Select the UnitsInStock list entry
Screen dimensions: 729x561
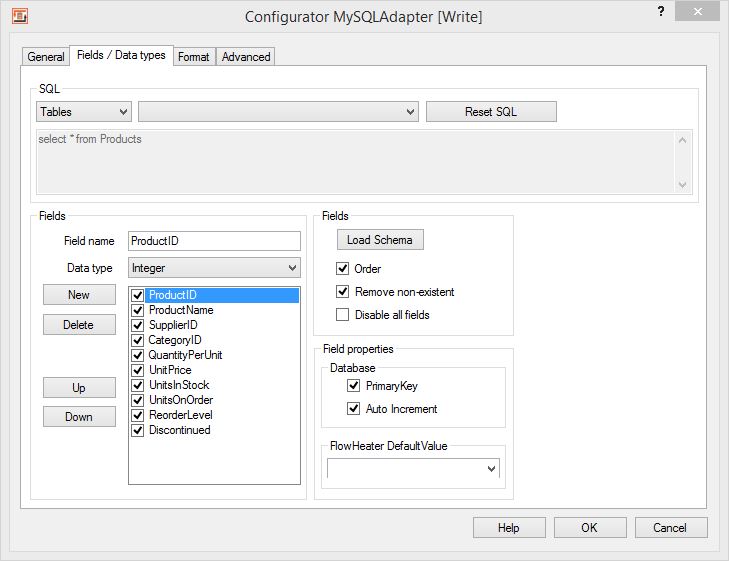[179, 385]
